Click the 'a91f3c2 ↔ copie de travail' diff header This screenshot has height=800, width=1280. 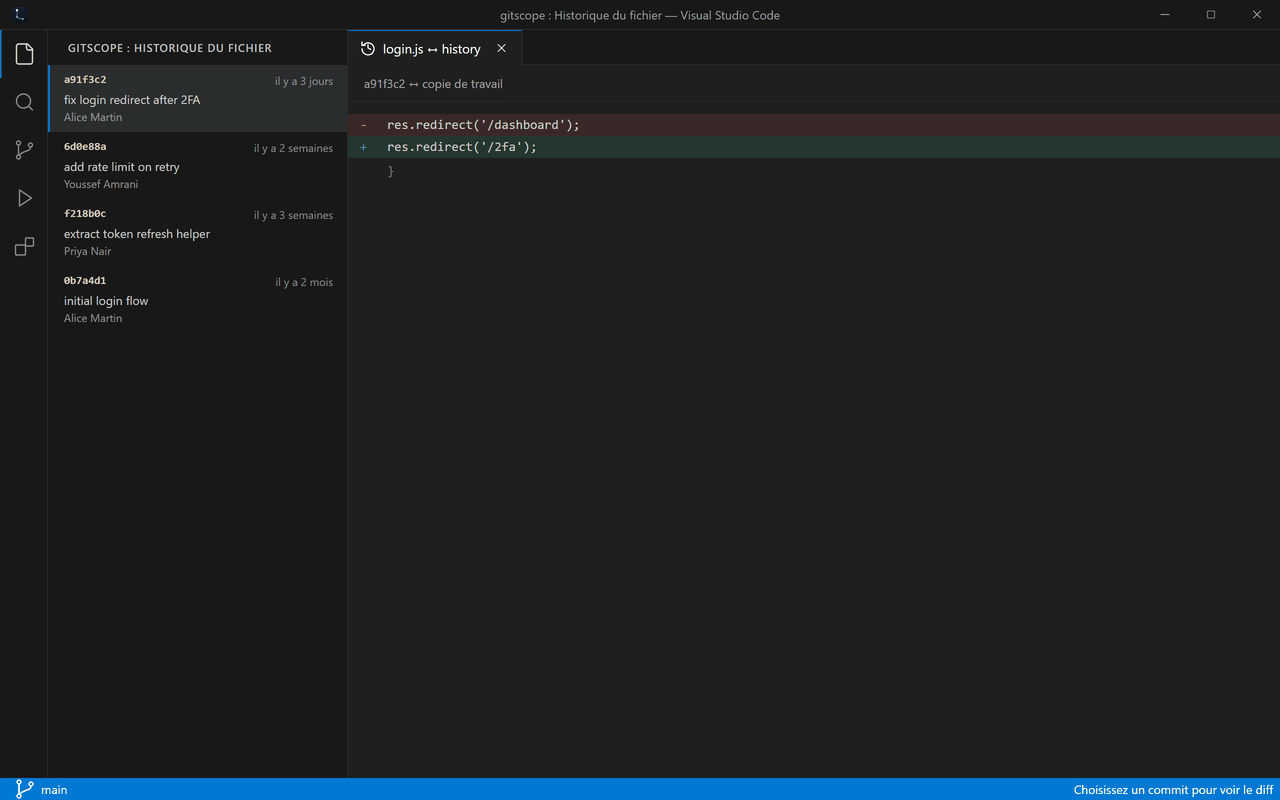pos(433,84)
